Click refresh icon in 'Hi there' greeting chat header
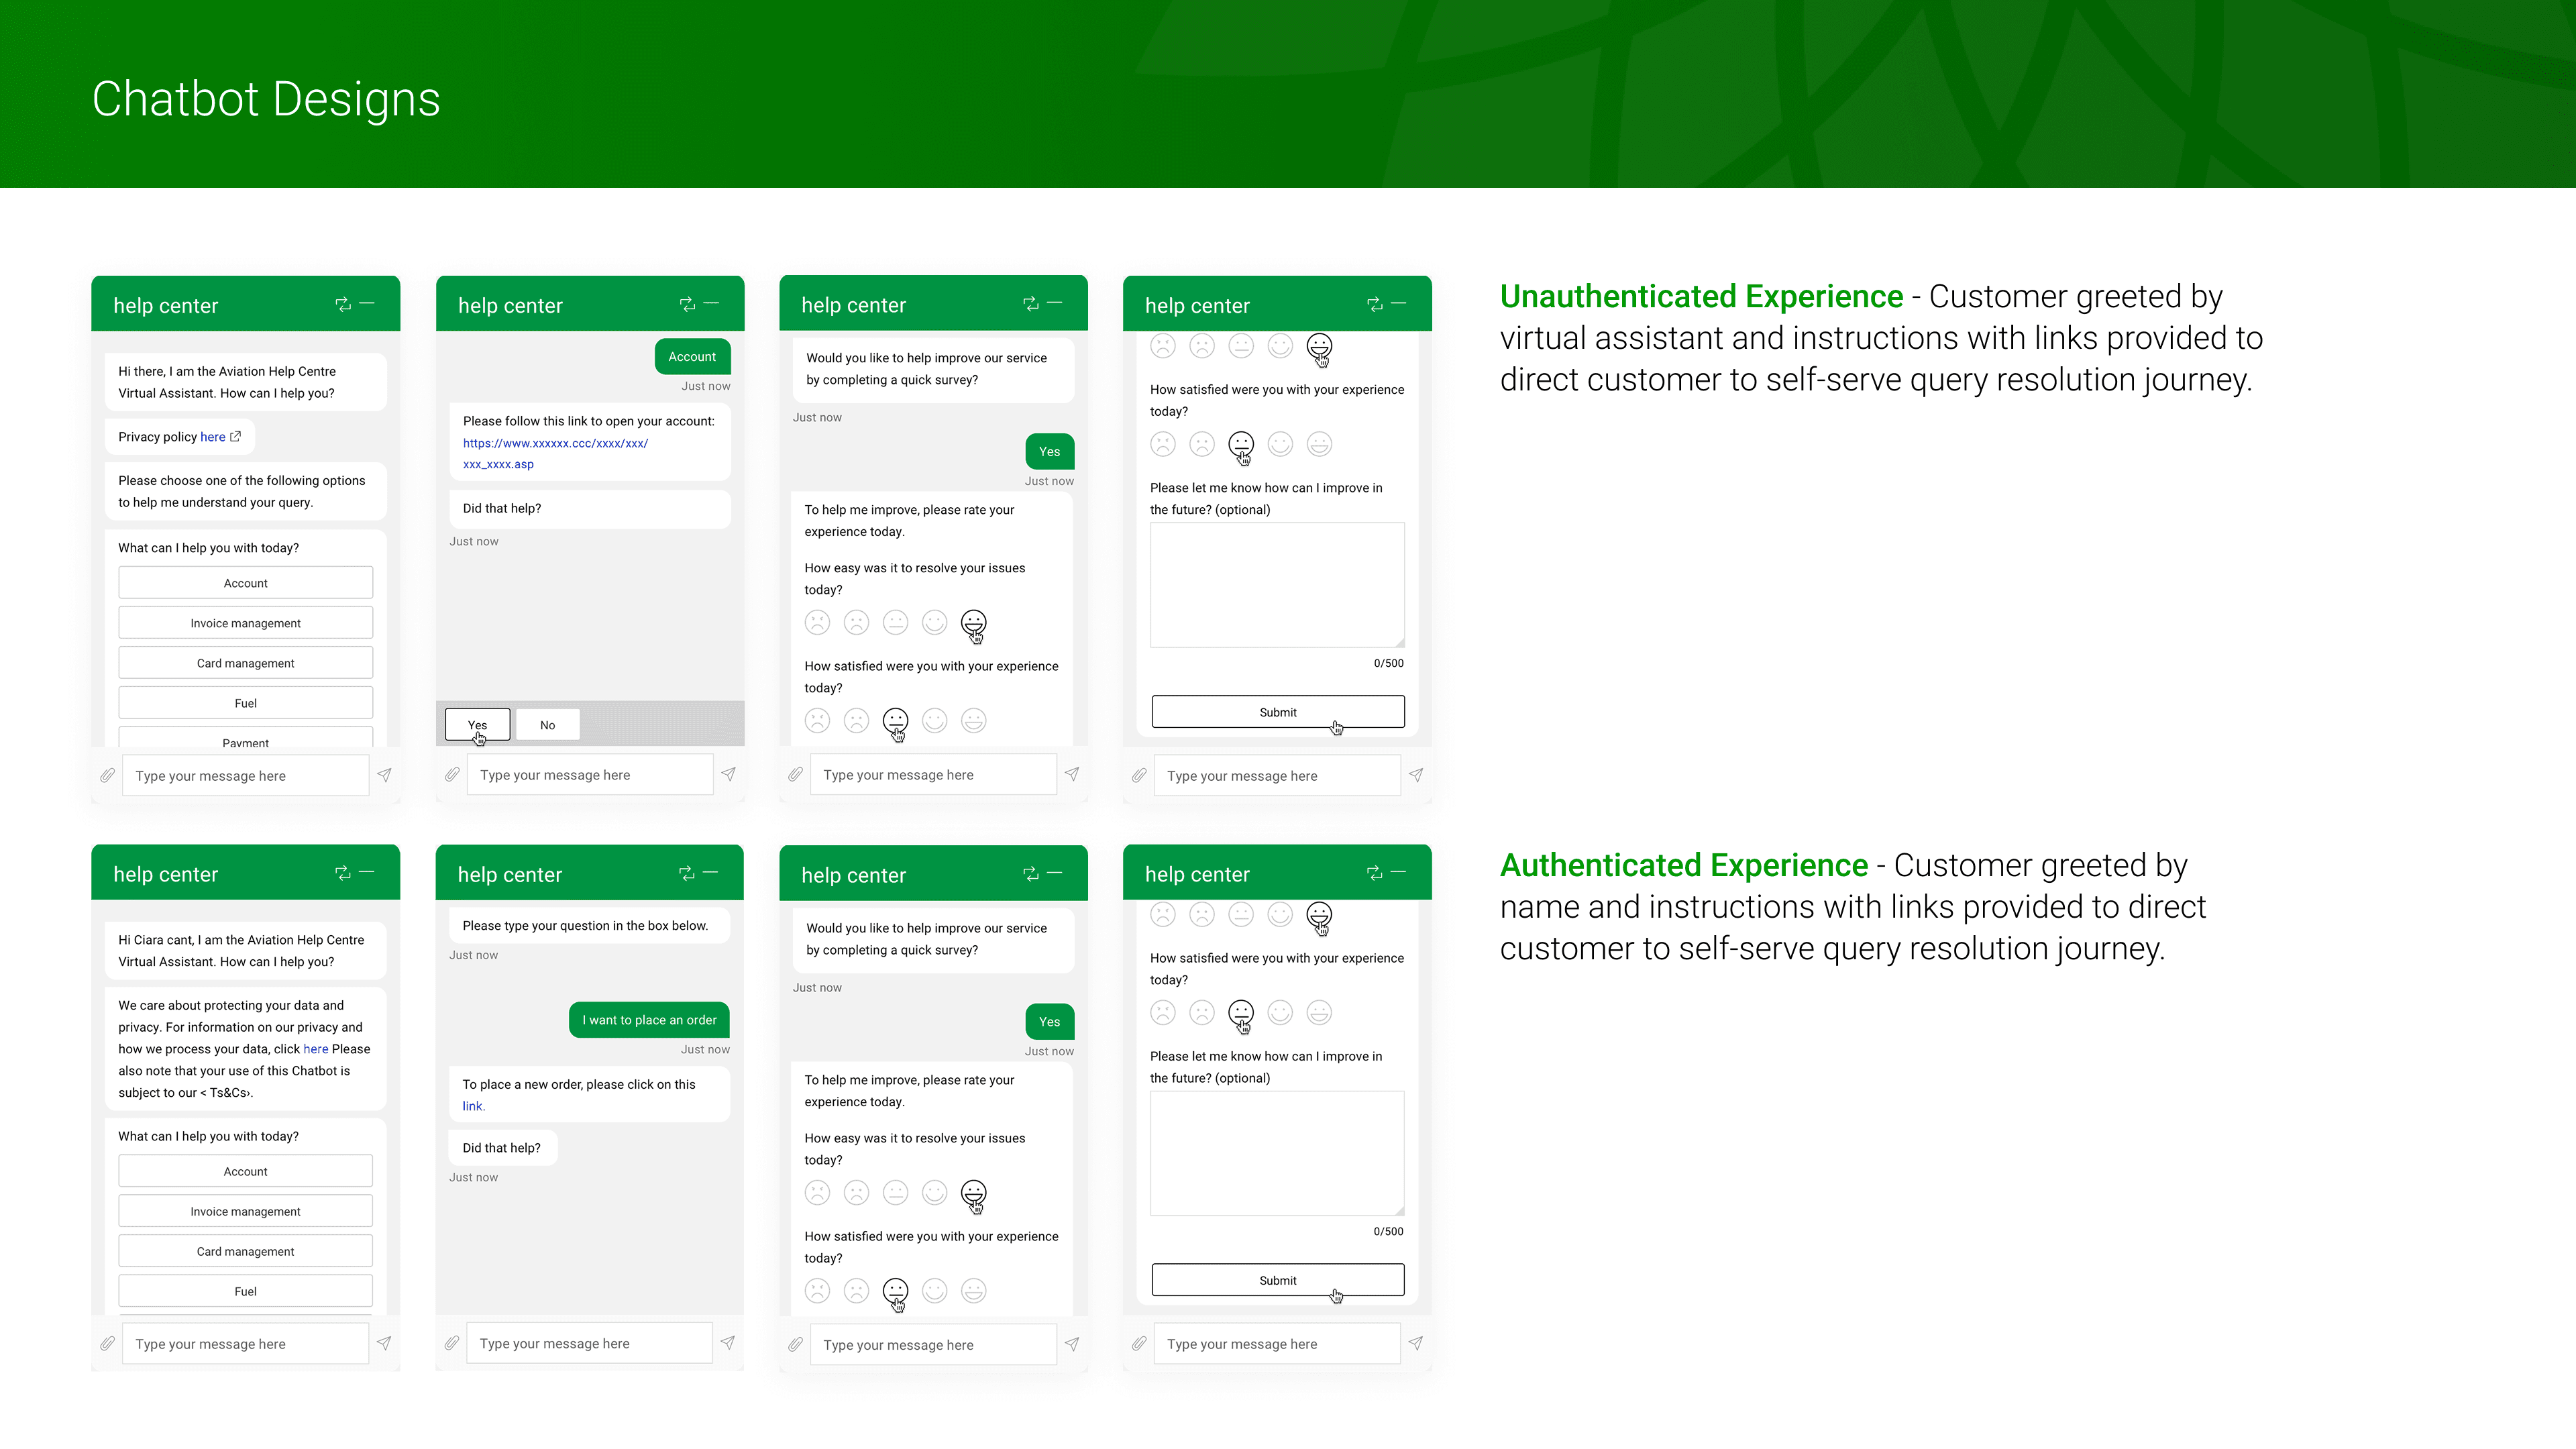Screen dimensions: 2576x1449 343,304
